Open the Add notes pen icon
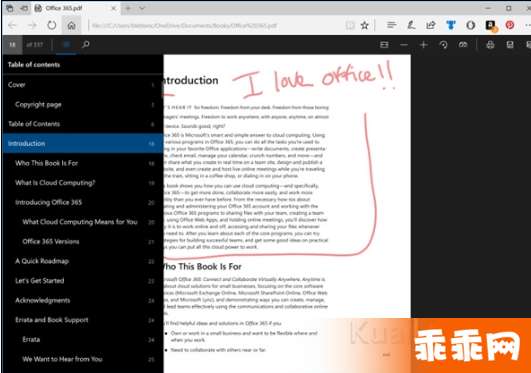The image size is (531, 373). pos(411,25)
